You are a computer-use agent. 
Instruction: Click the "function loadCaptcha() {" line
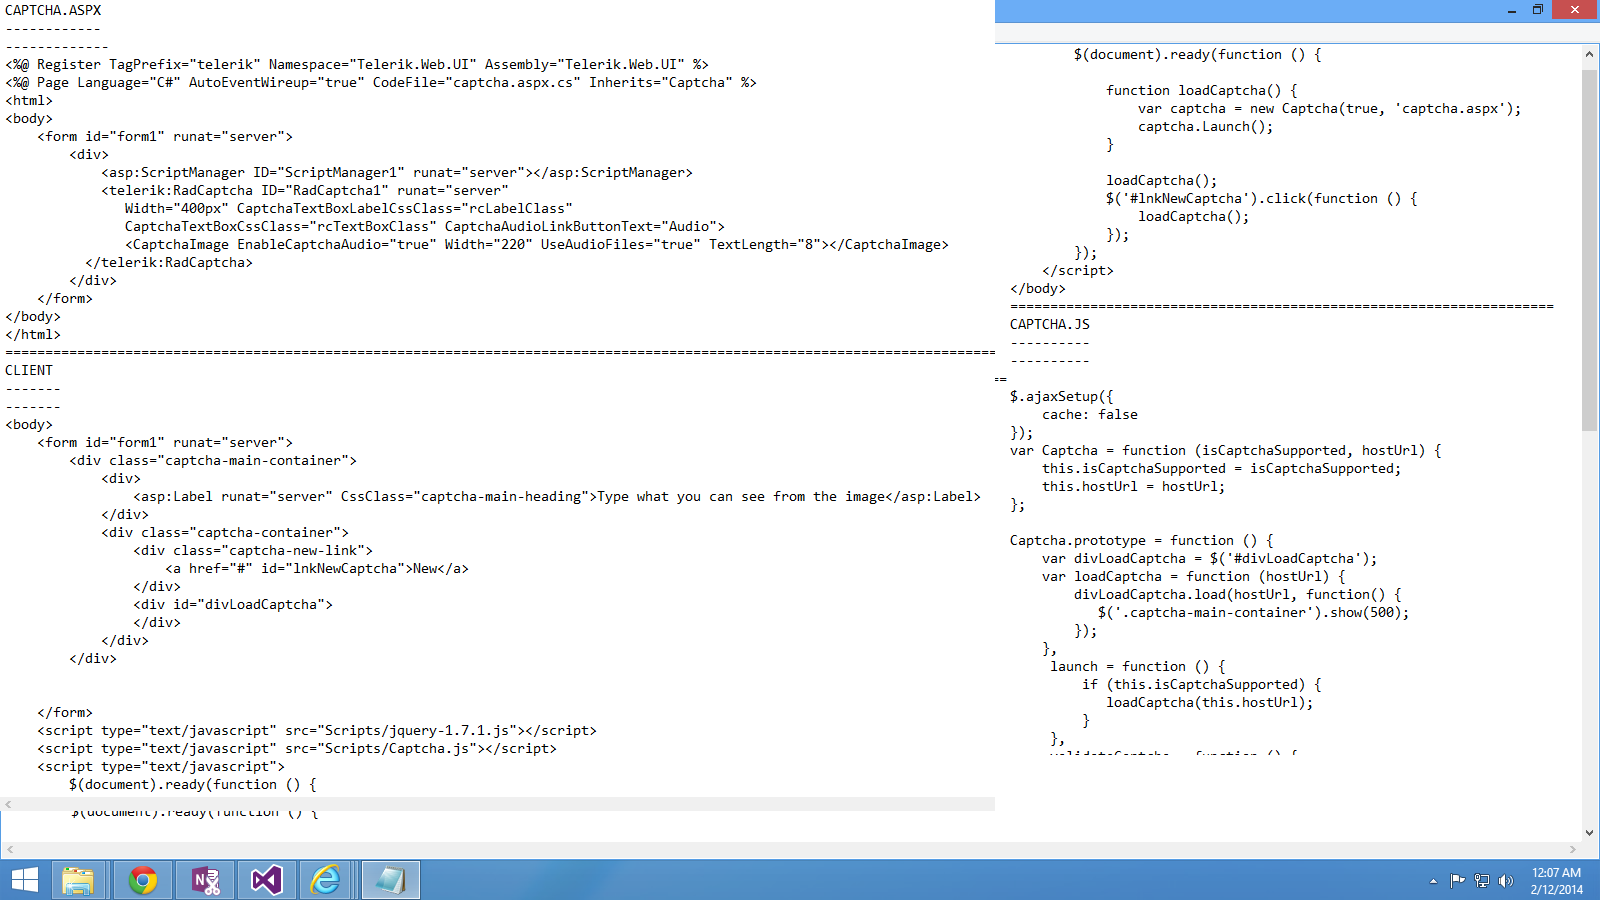[1202, 90]
